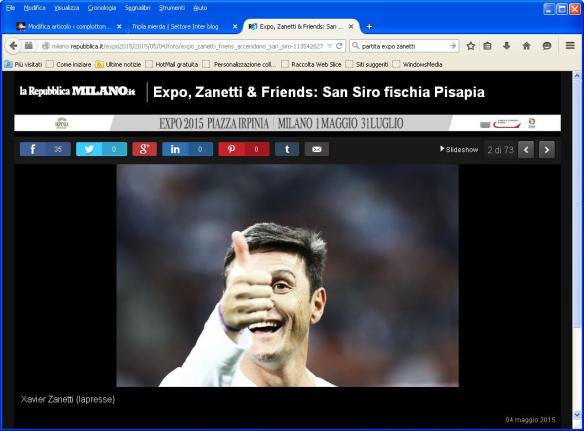
Task: Open Più visitati bookmark
Action: pos(23,64)
